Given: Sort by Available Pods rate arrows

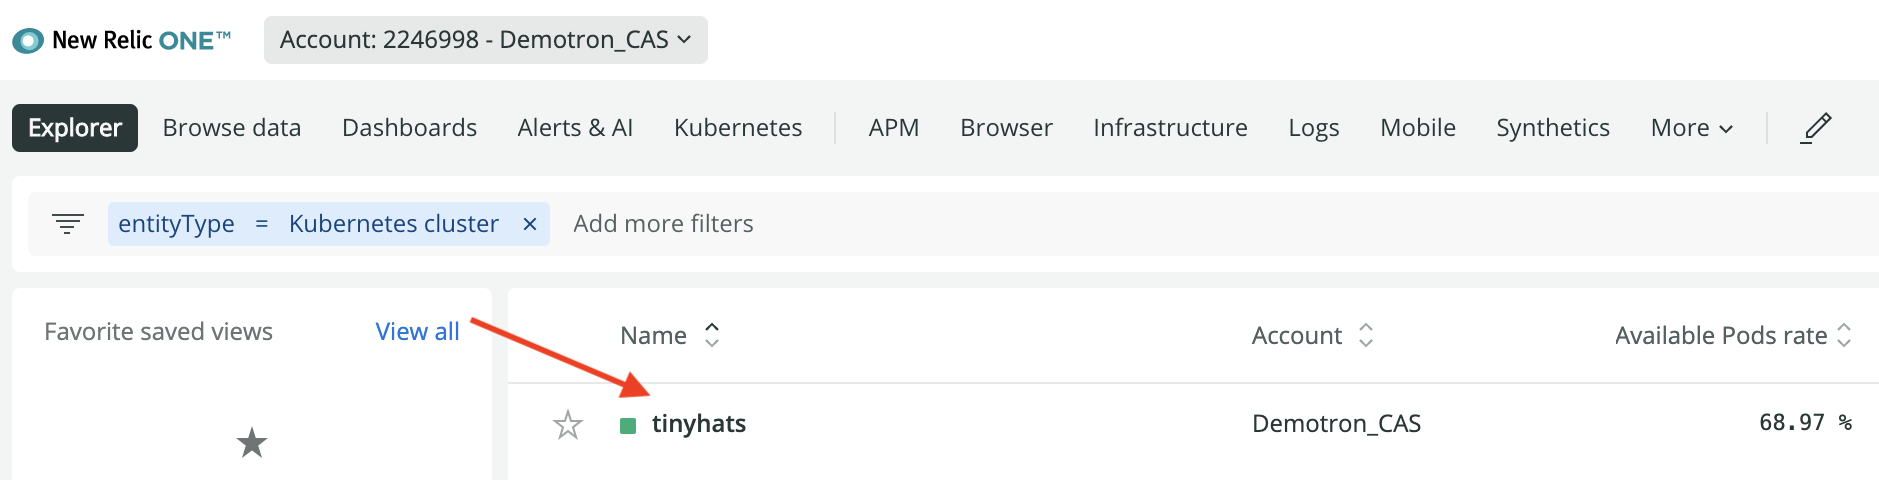Looking at the screenshot, I should click(x=1844, y=335).
